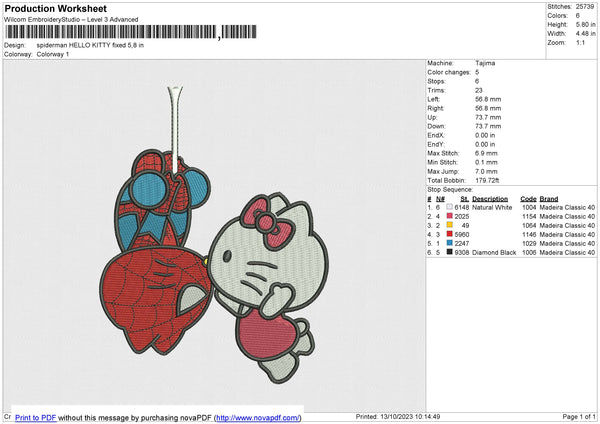Select the 'Production Worksheet' title
The height and width of the screenshot is (424, 600).
coord(56,8)
